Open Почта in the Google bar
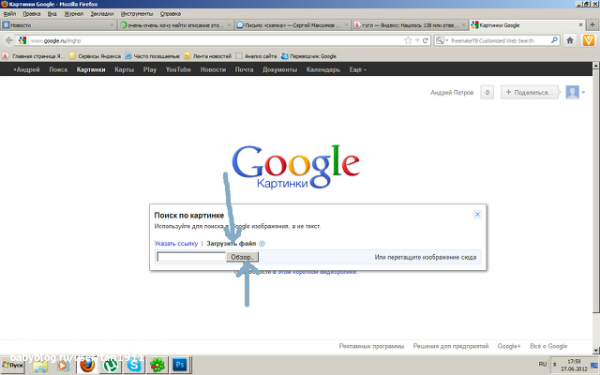The height and width of the screenshot is (375, 600). [244, 70]
